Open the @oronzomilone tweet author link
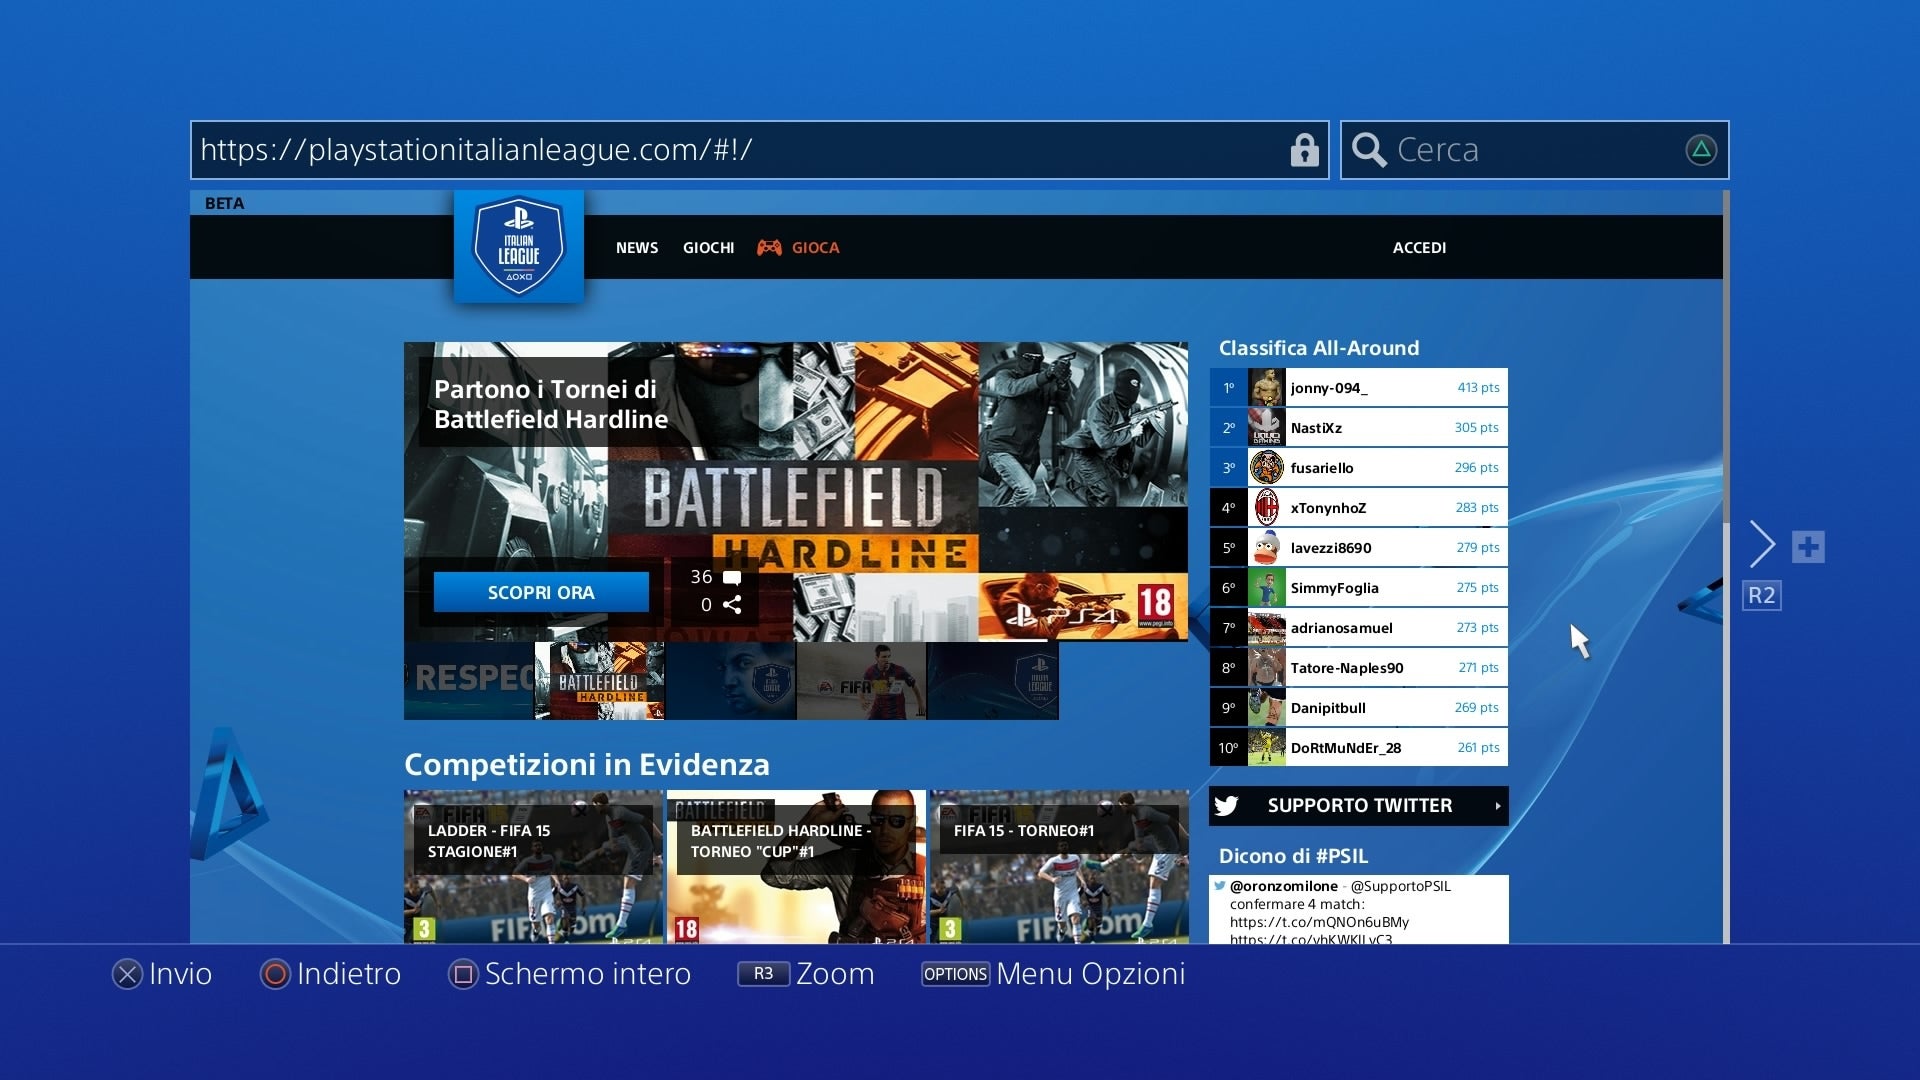The height and width of the screenshot is (1080, 1920). point(1284,886)
